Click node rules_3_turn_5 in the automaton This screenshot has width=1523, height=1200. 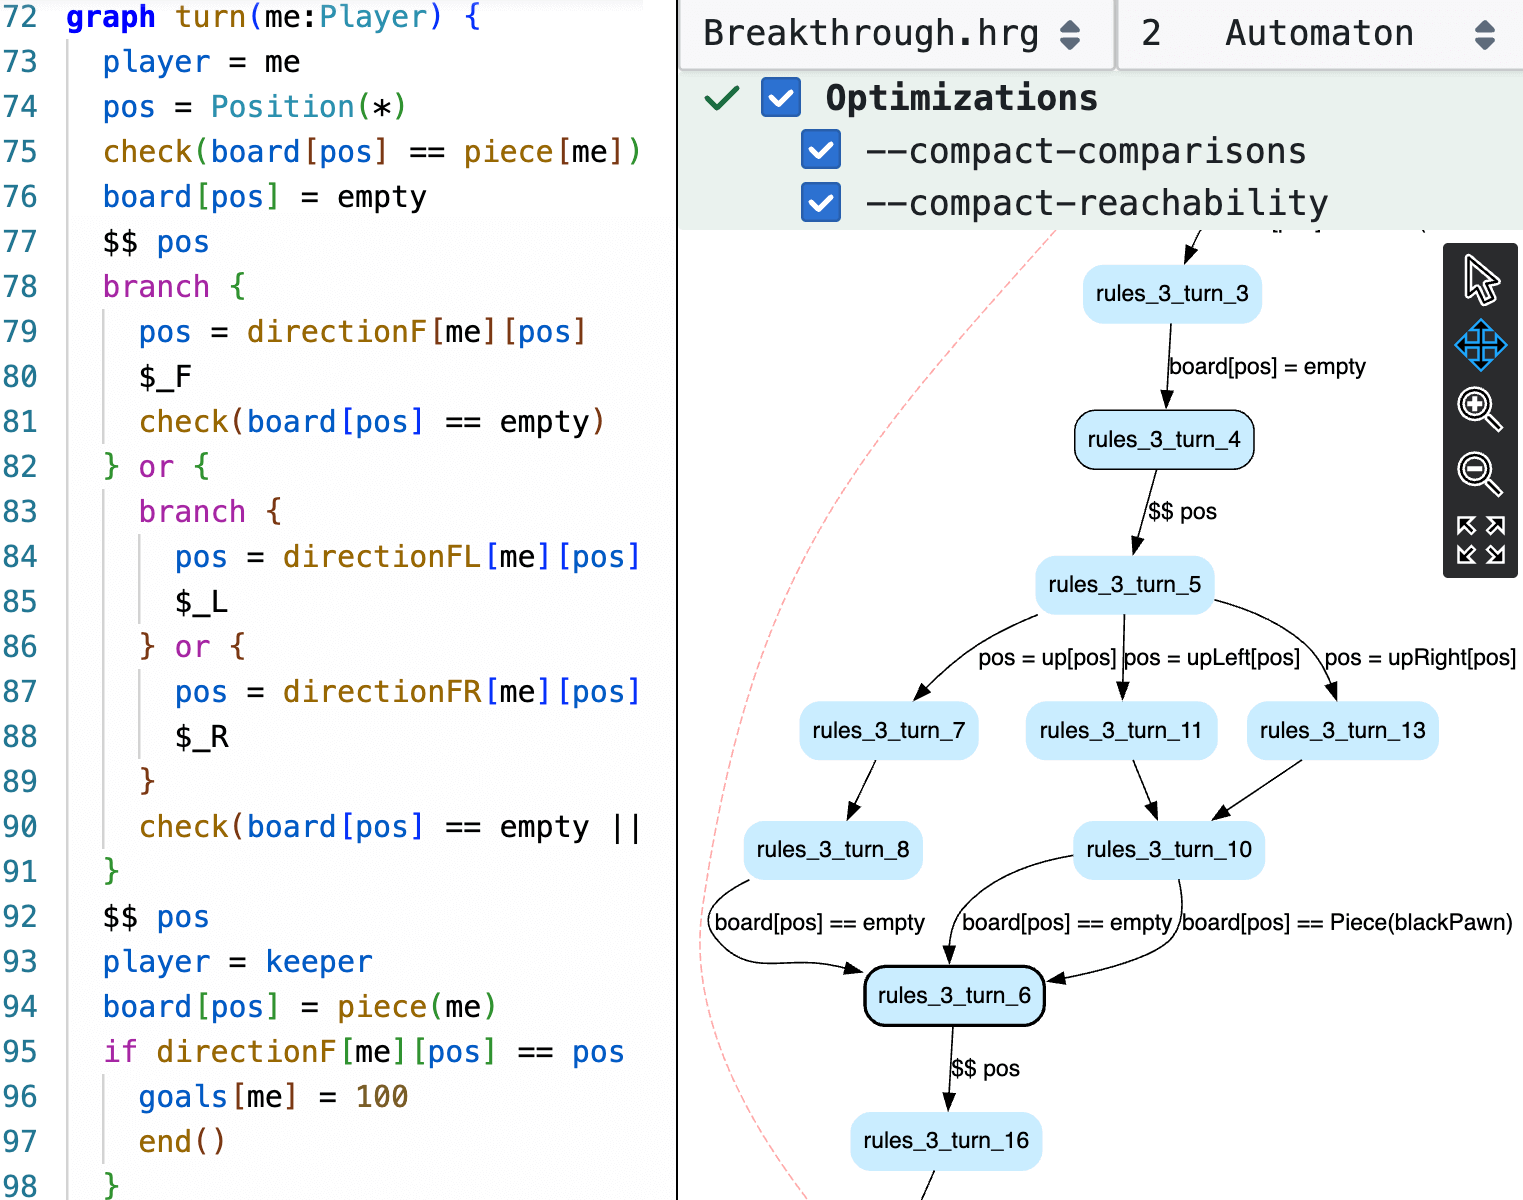(1125, 585)
